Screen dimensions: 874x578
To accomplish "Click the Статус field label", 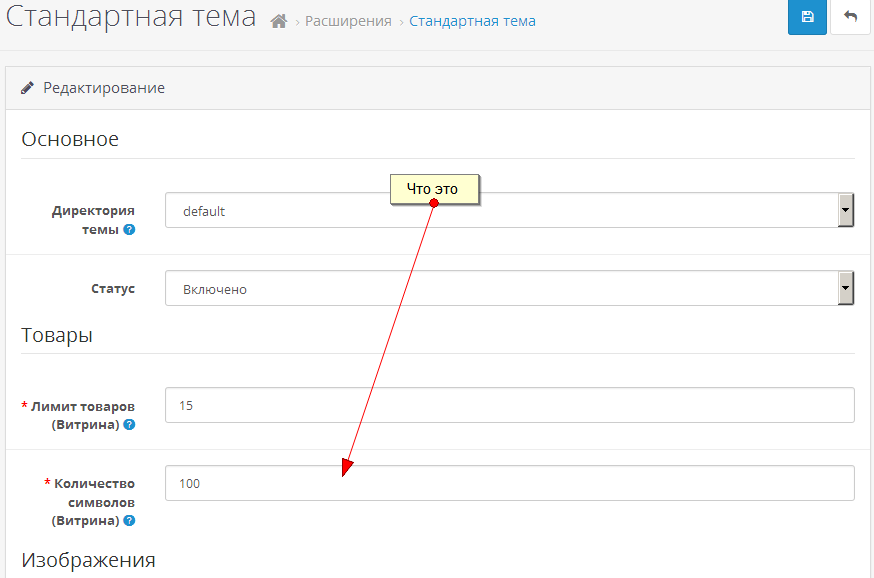I will coord(113,289).
